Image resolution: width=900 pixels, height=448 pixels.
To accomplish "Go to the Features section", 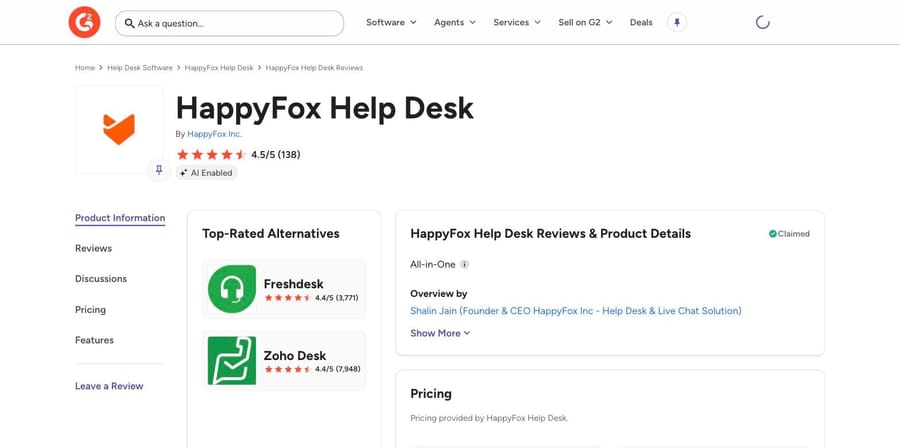I will (94, 340).
